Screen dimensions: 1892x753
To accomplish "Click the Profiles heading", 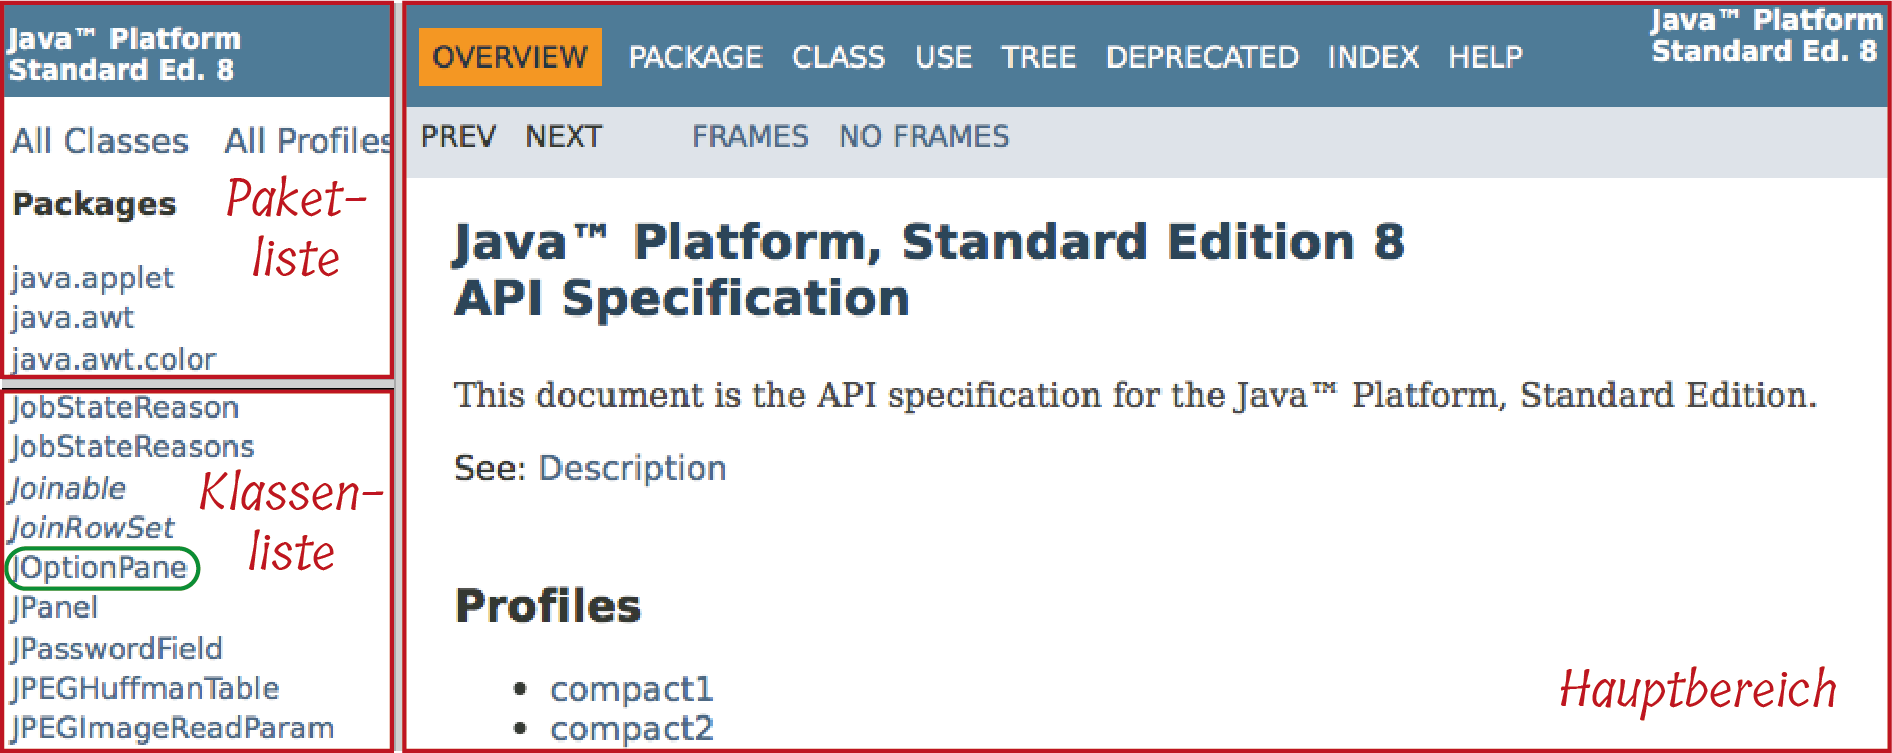I will point(548,606).
